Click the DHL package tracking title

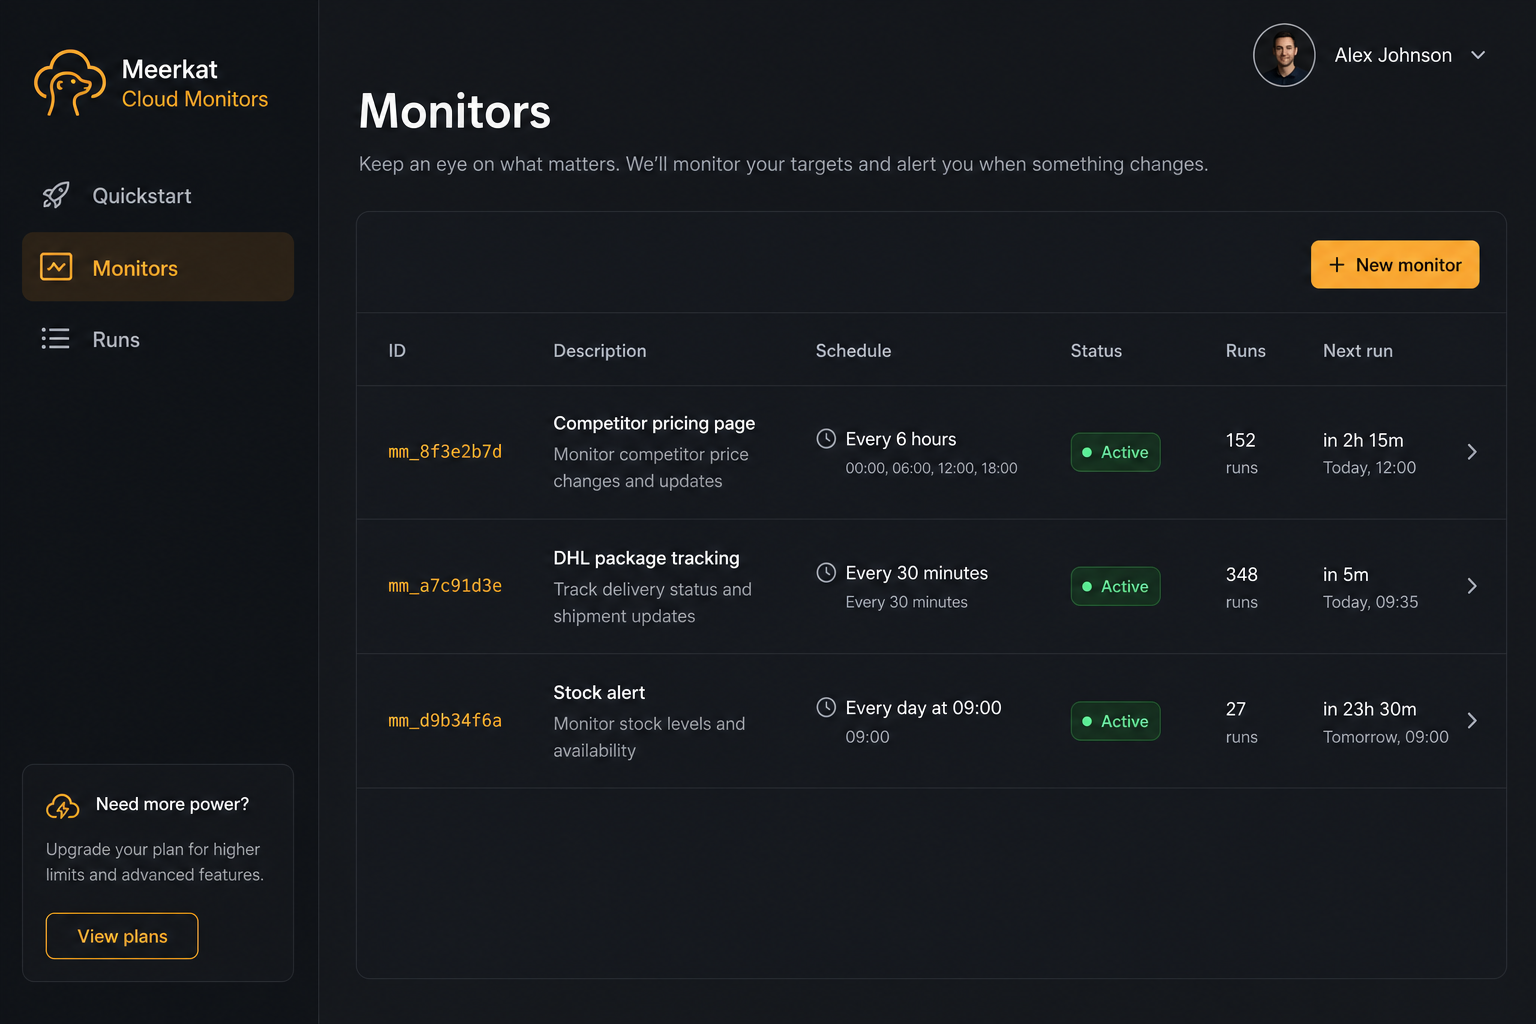click(x=646, y=558)
